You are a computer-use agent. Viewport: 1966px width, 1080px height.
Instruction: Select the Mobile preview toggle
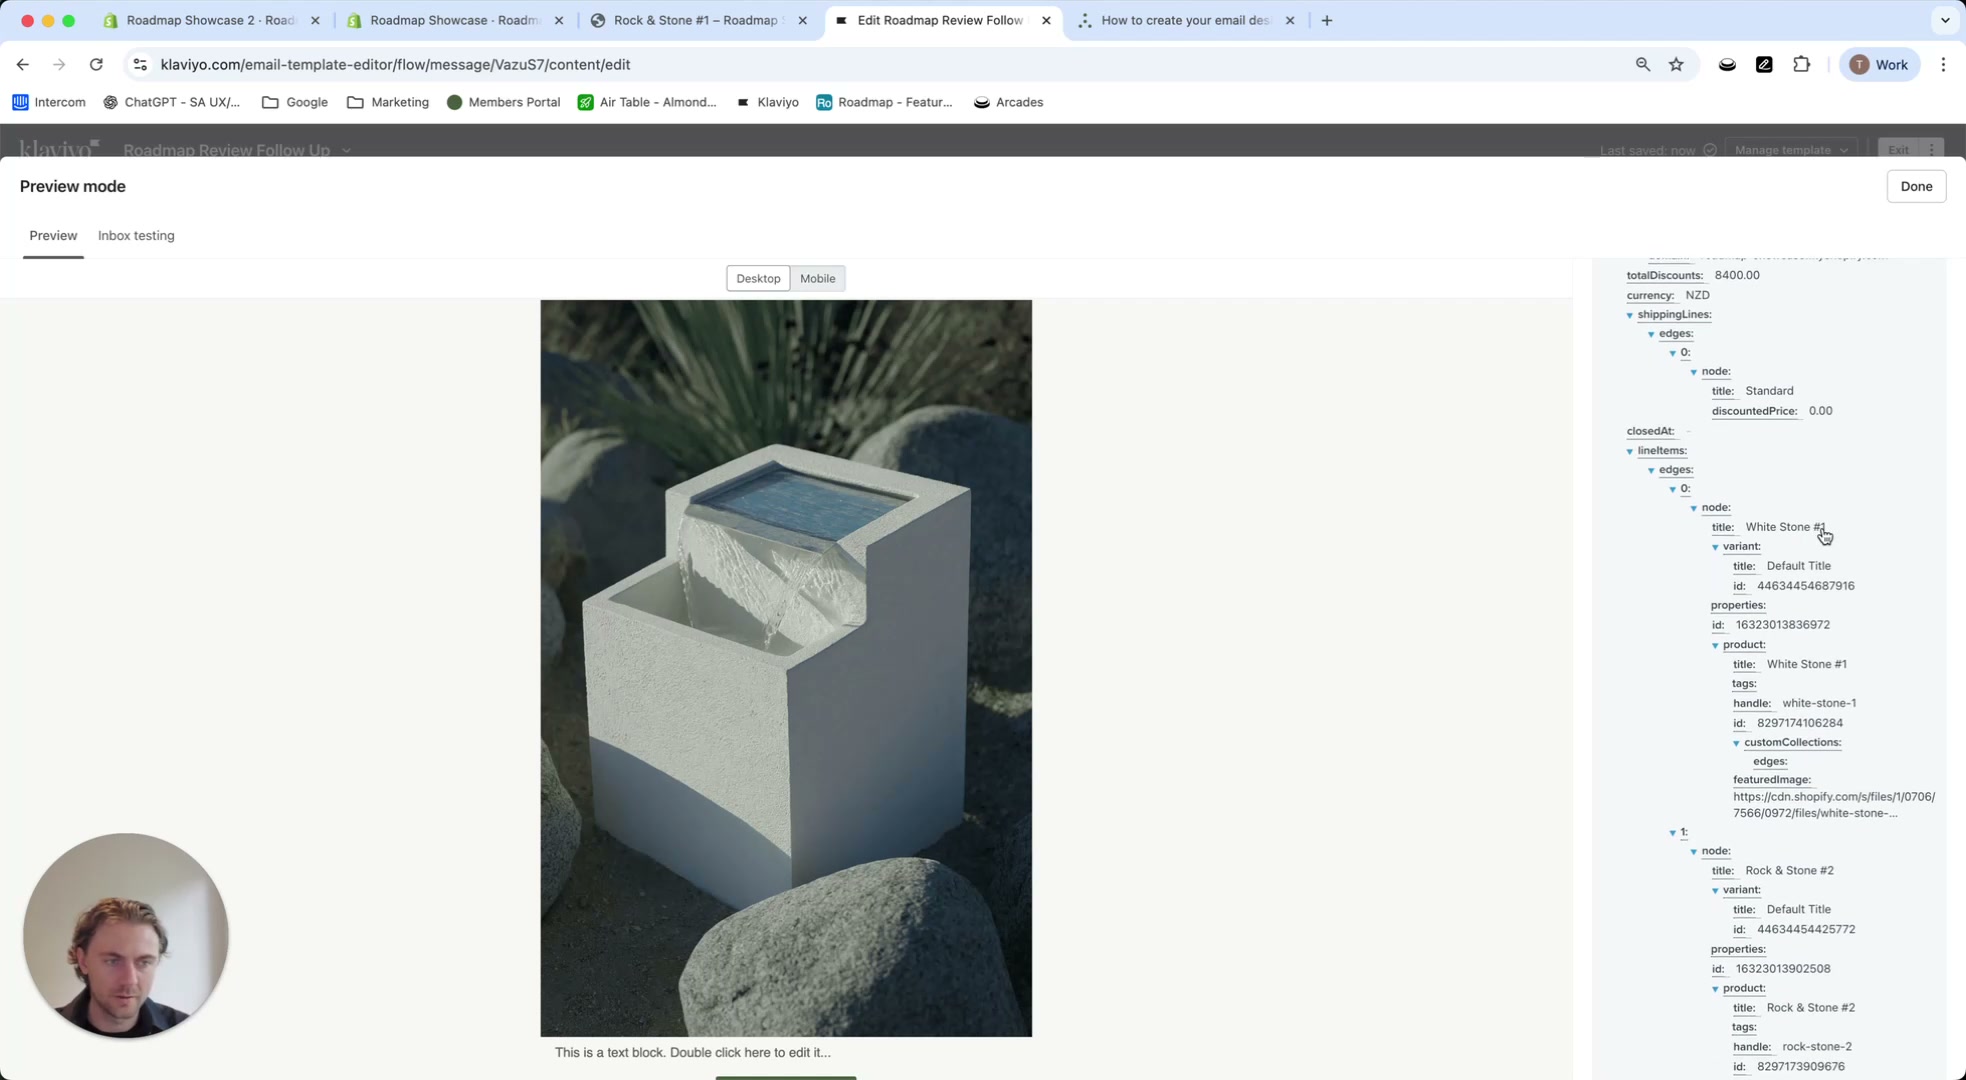(817, 278)
